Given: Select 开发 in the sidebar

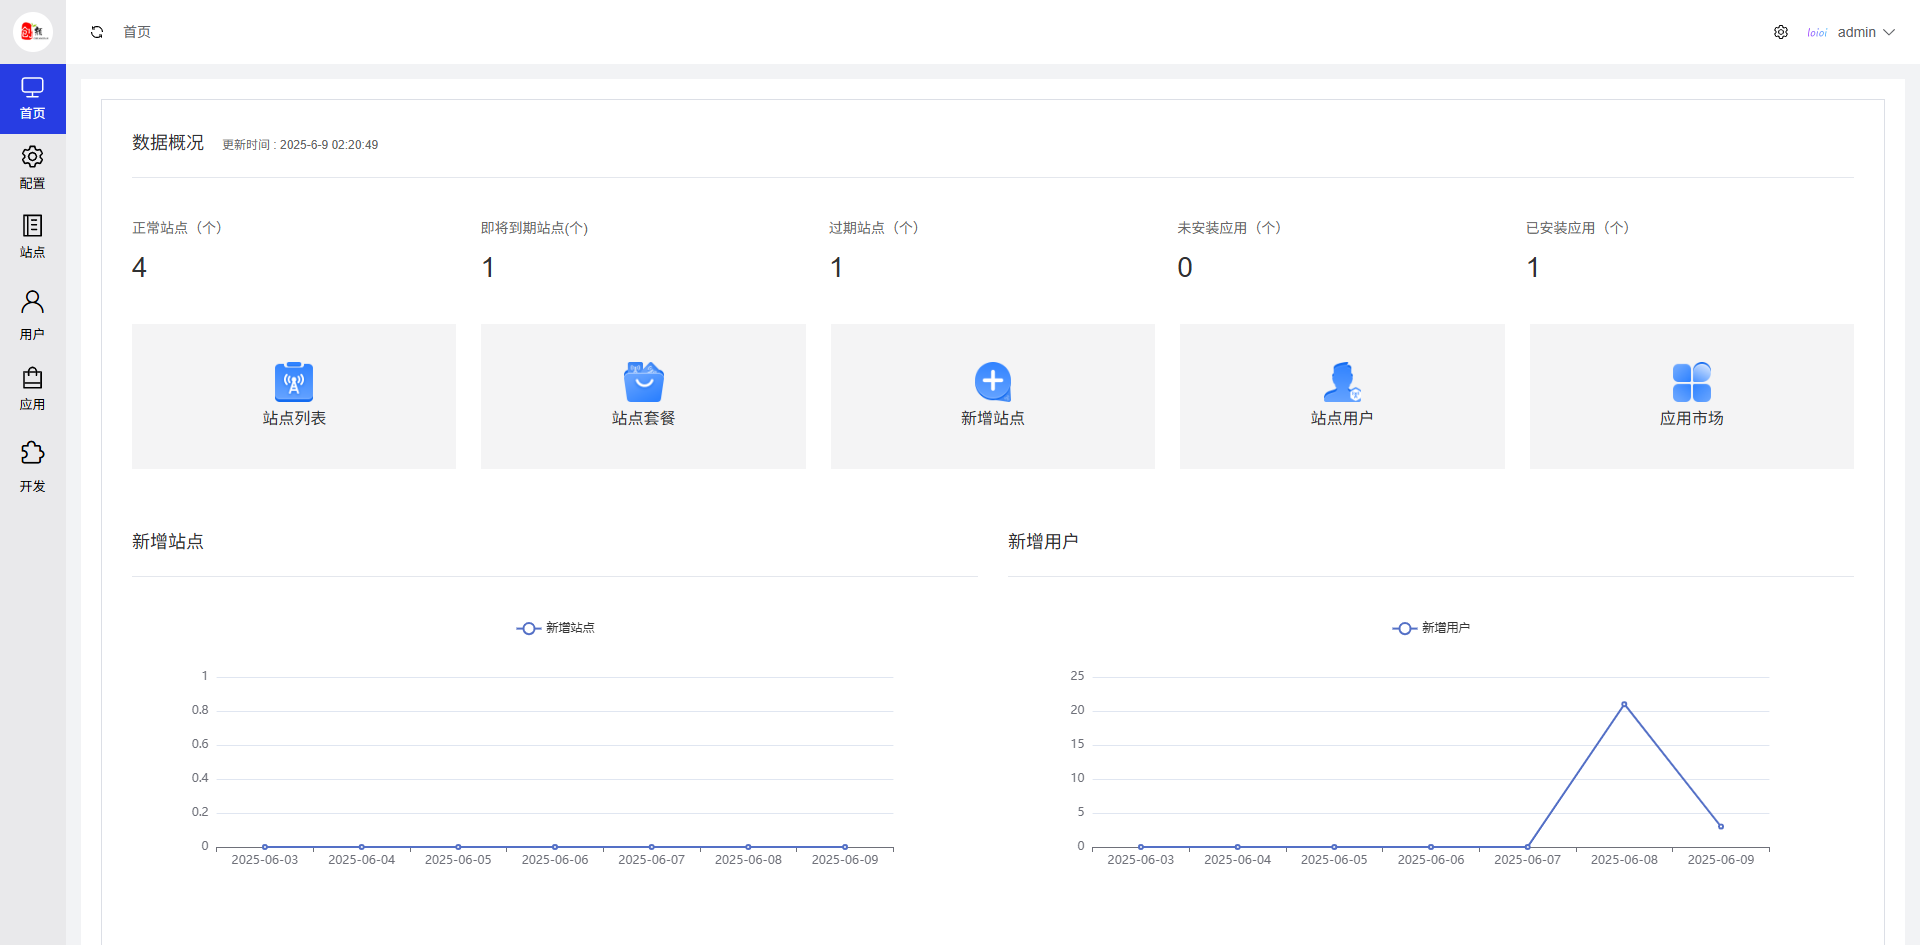Looking at the screenshot, I should tap(32, 466).
